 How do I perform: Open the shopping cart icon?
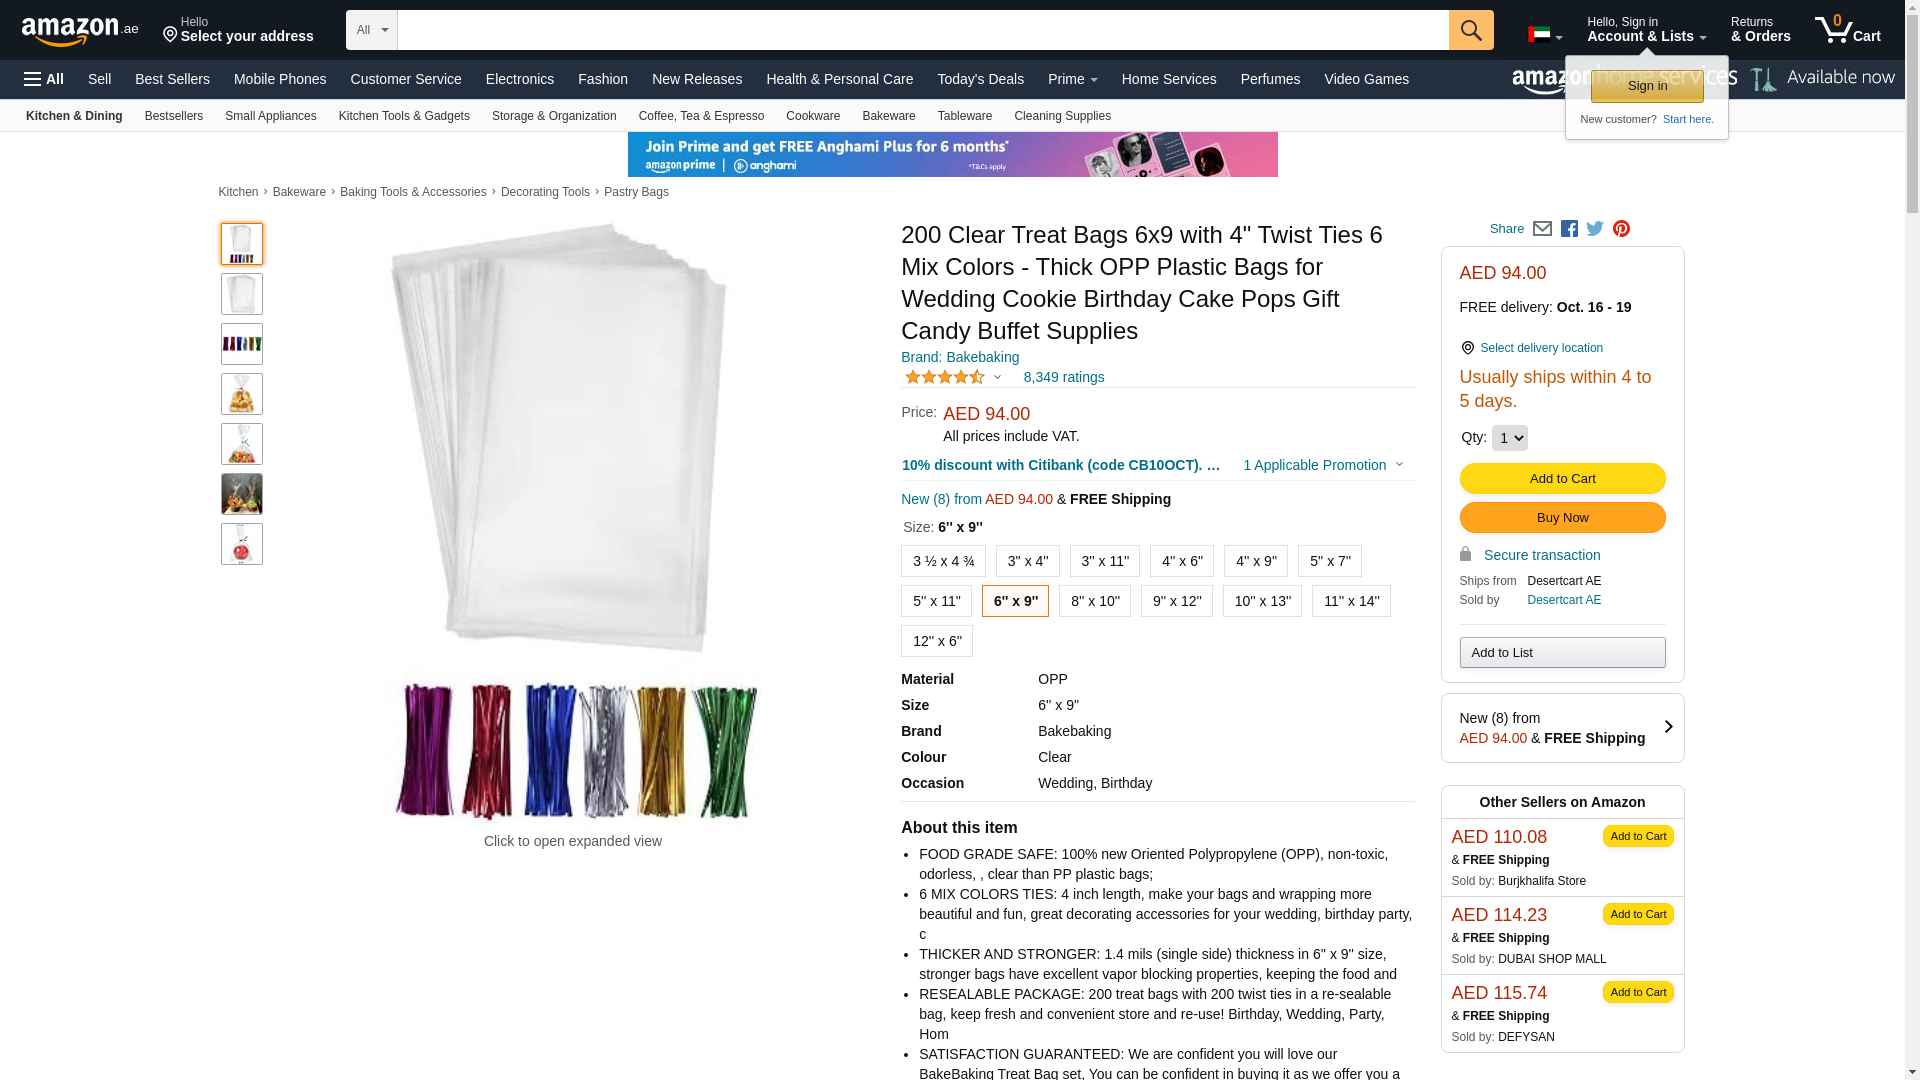click(1847, 30)
